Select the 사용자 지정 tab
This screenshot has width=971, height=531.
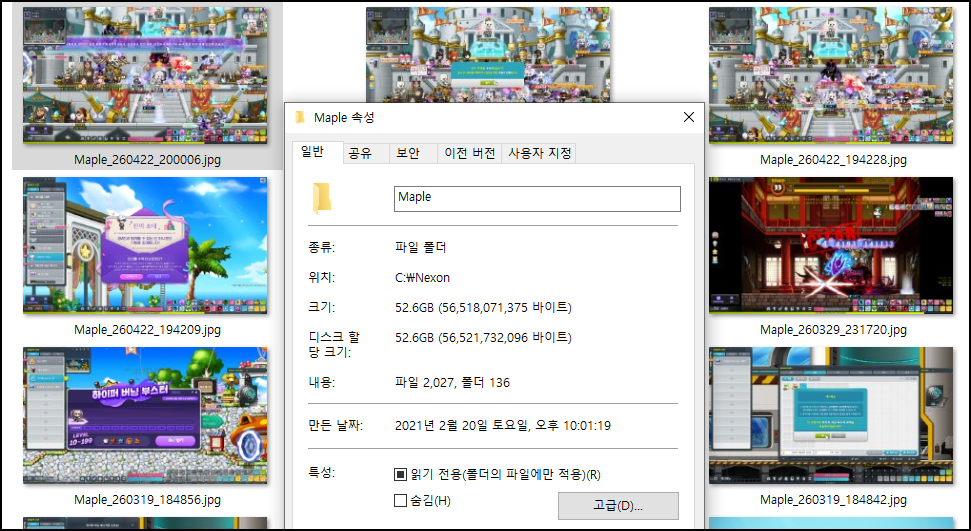tap(539, 153)
